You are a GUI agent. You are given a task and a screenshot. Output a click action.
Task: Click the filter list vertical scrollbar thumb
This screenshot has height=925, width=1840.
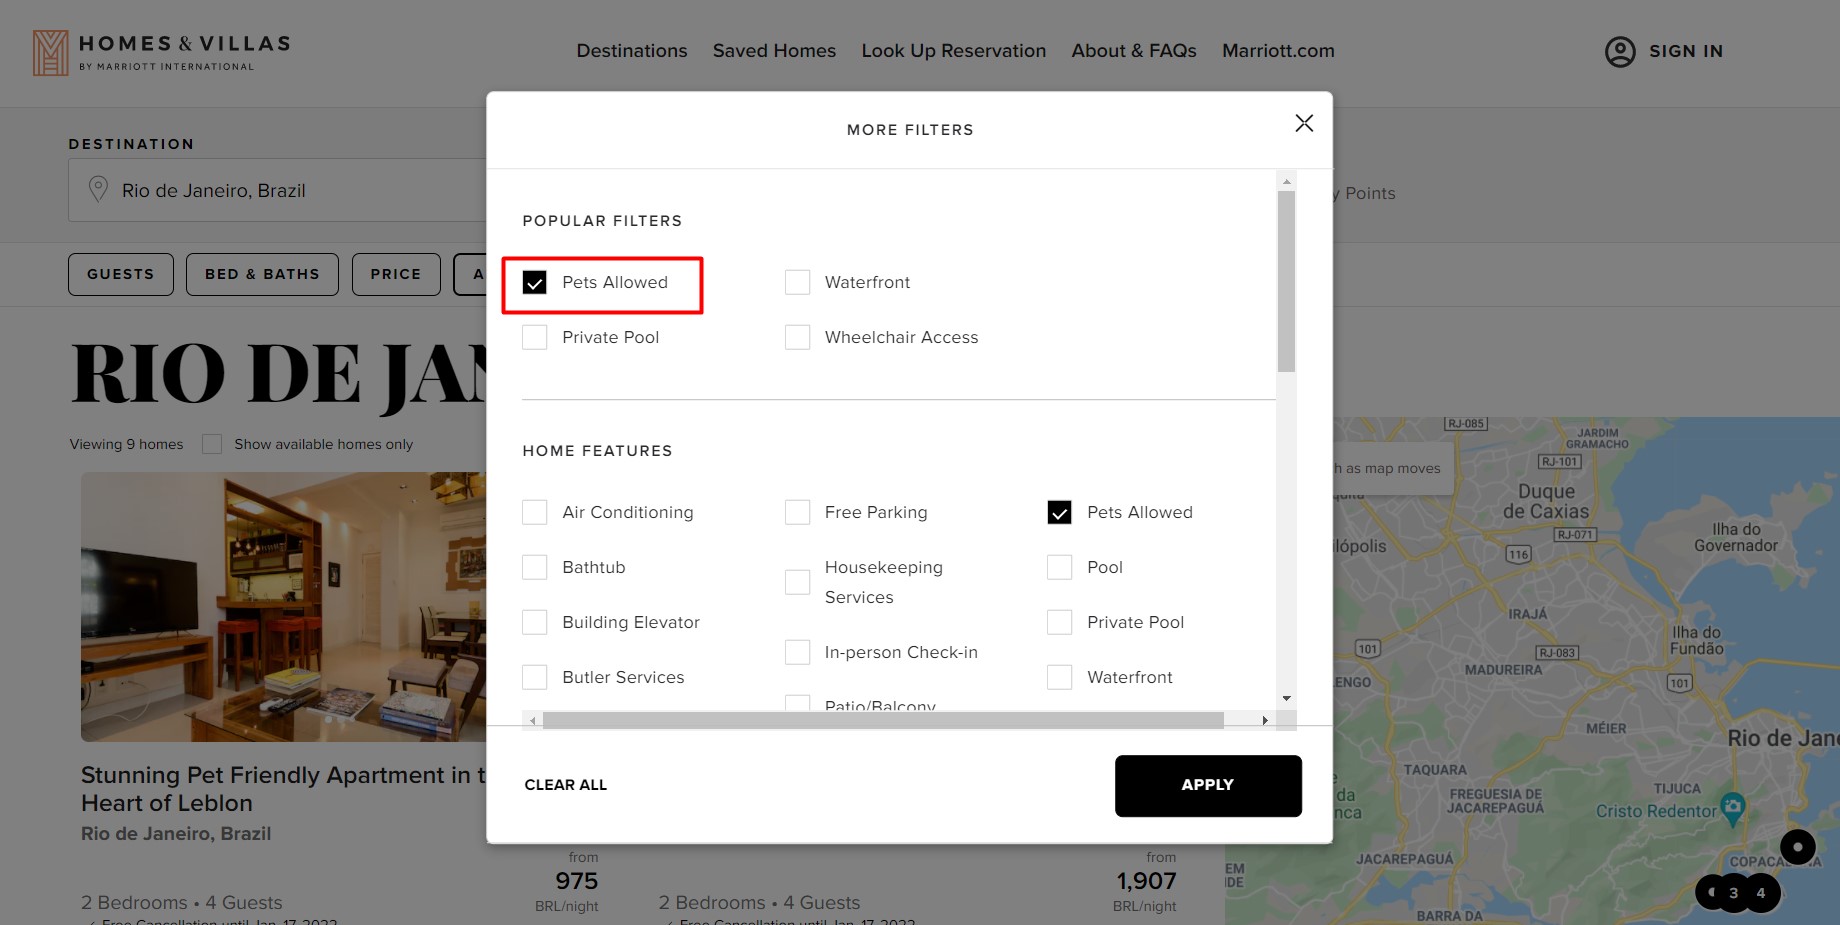click(1287, 281)
